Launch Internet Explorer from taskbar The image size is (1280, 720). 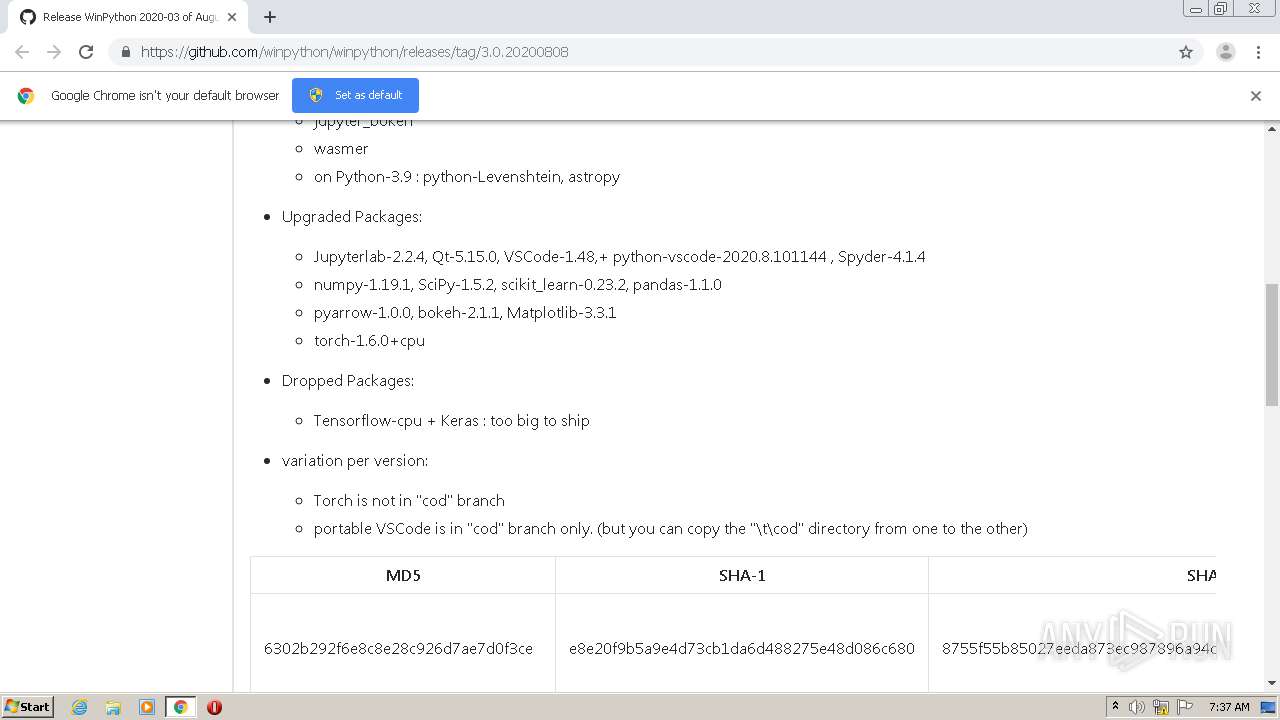coord(80,707)
